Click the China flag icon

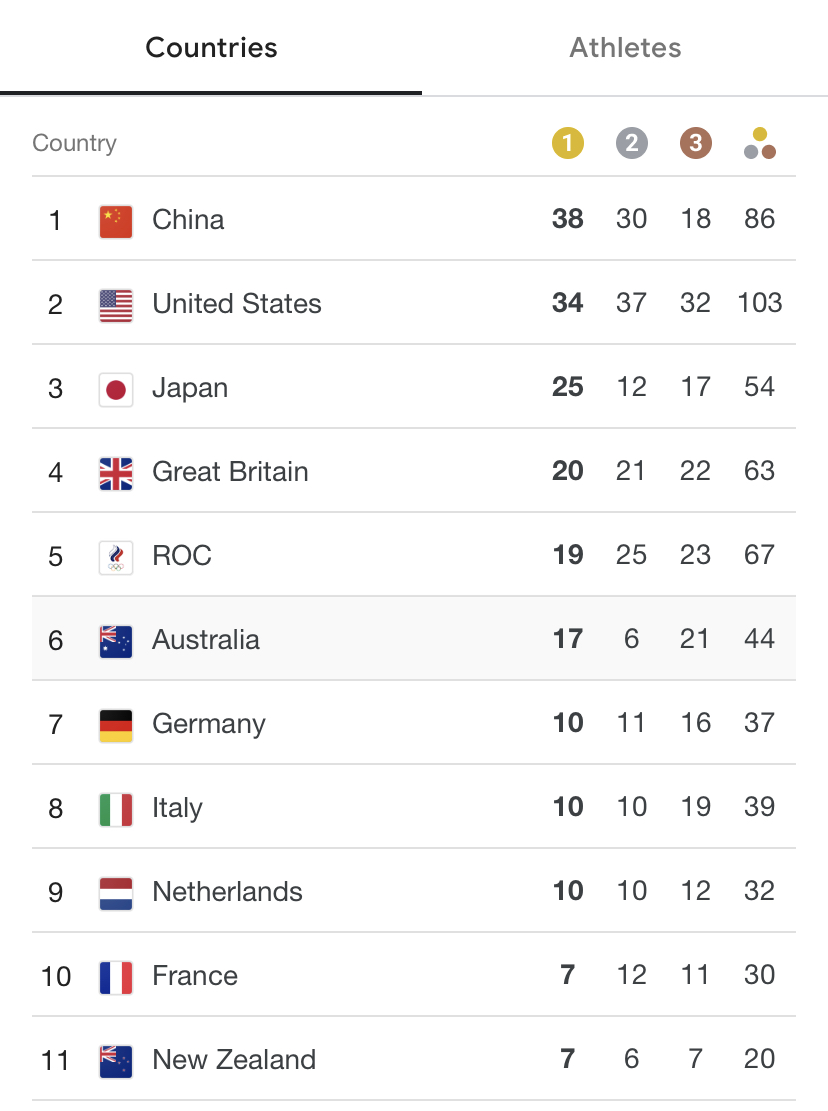click(116, 222)
